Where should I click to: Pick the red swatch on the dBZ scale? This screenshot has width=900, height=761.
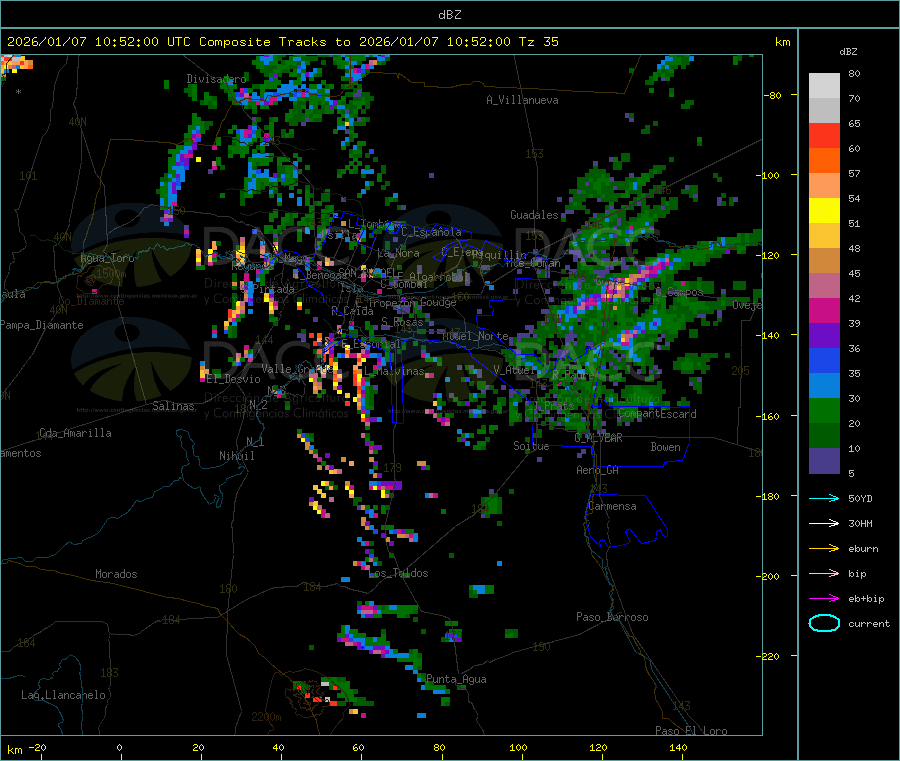pyautogui.click(x=824, y=135)
